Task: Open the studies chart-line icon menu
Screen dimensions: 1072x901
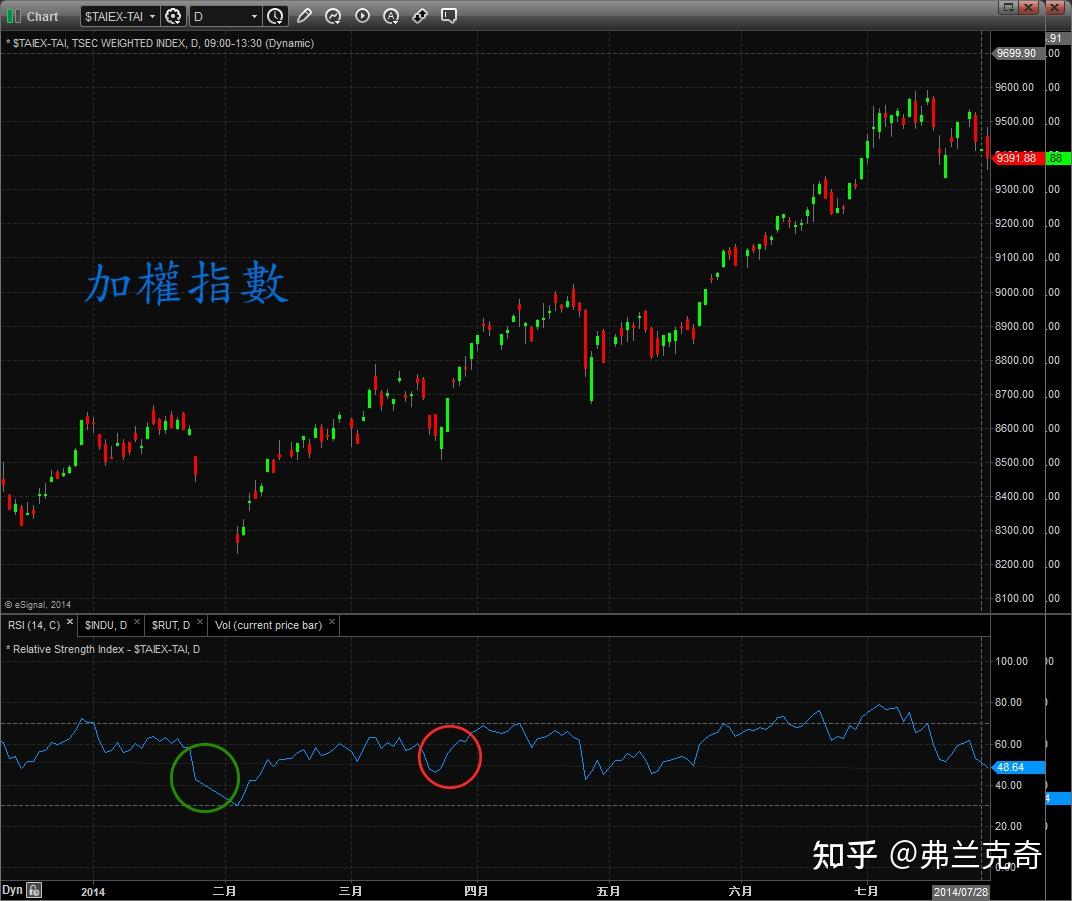Action: click(333, 16)
